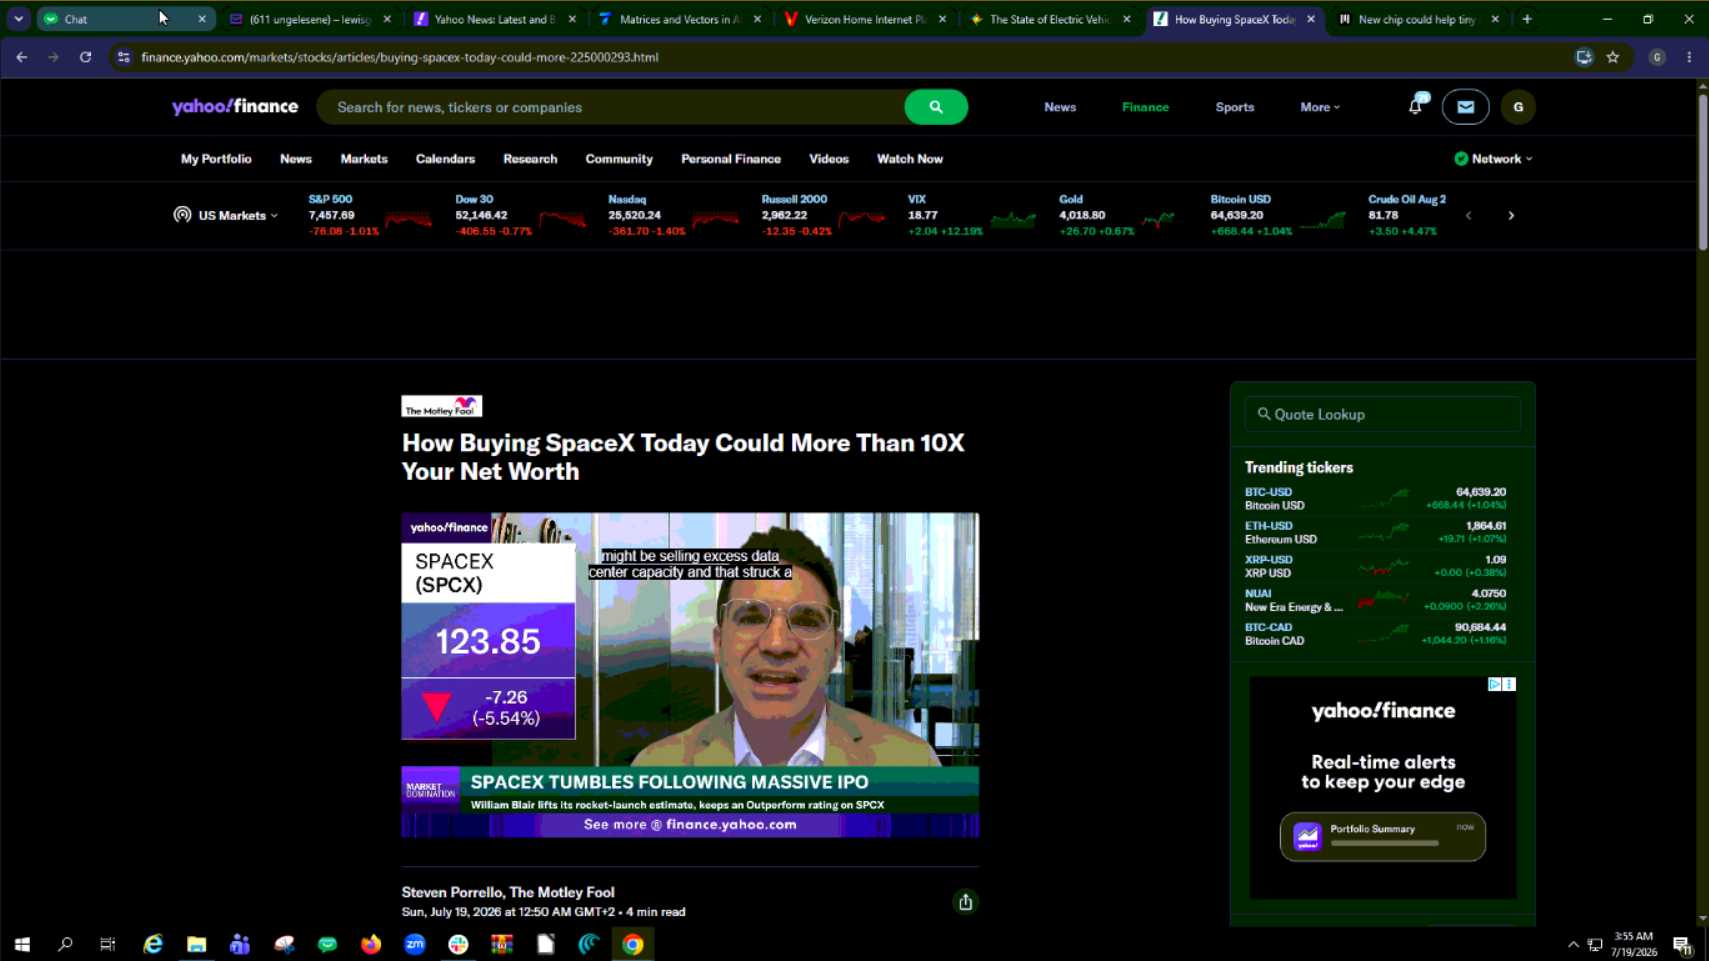
Task: Open File Explorer from the taskbar
Action: 196,944
